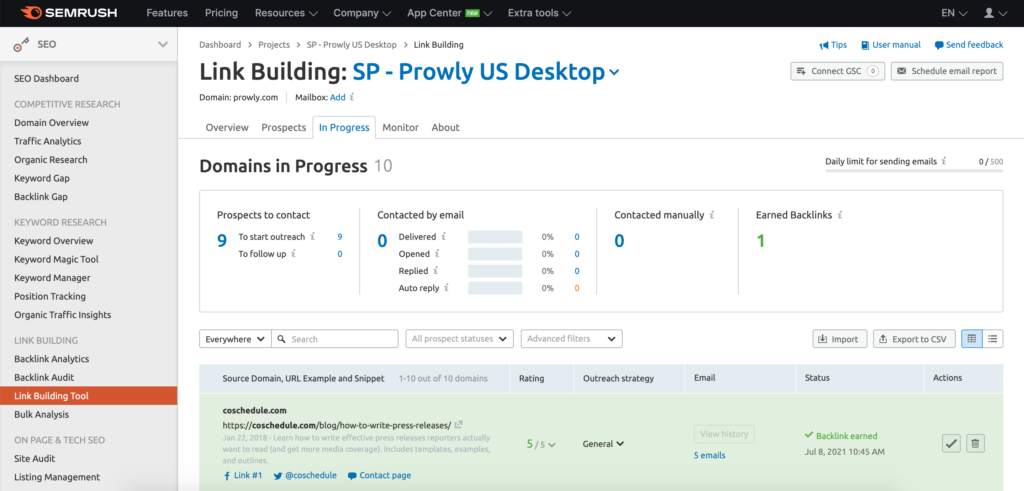Screen dimensions: 1024x491
Task: Collapse the SEO sidebar section toggle
Action: coord(163,45)
